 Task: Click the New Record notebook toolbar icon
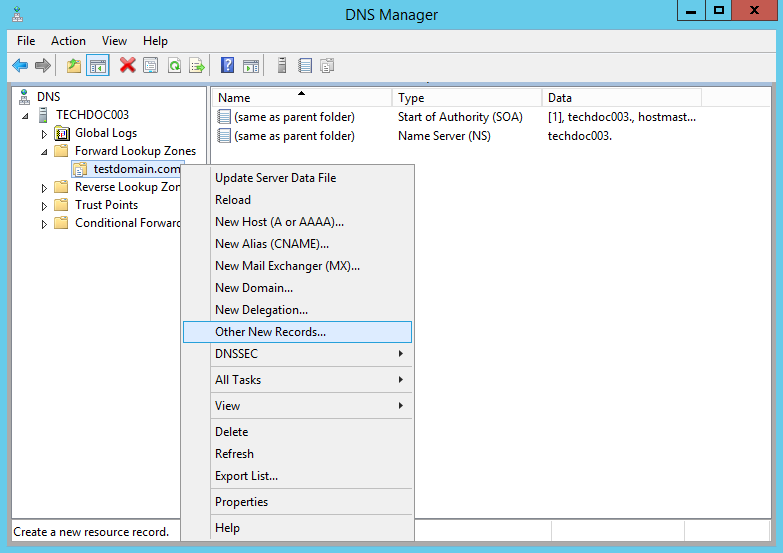(x=305, y=65)
